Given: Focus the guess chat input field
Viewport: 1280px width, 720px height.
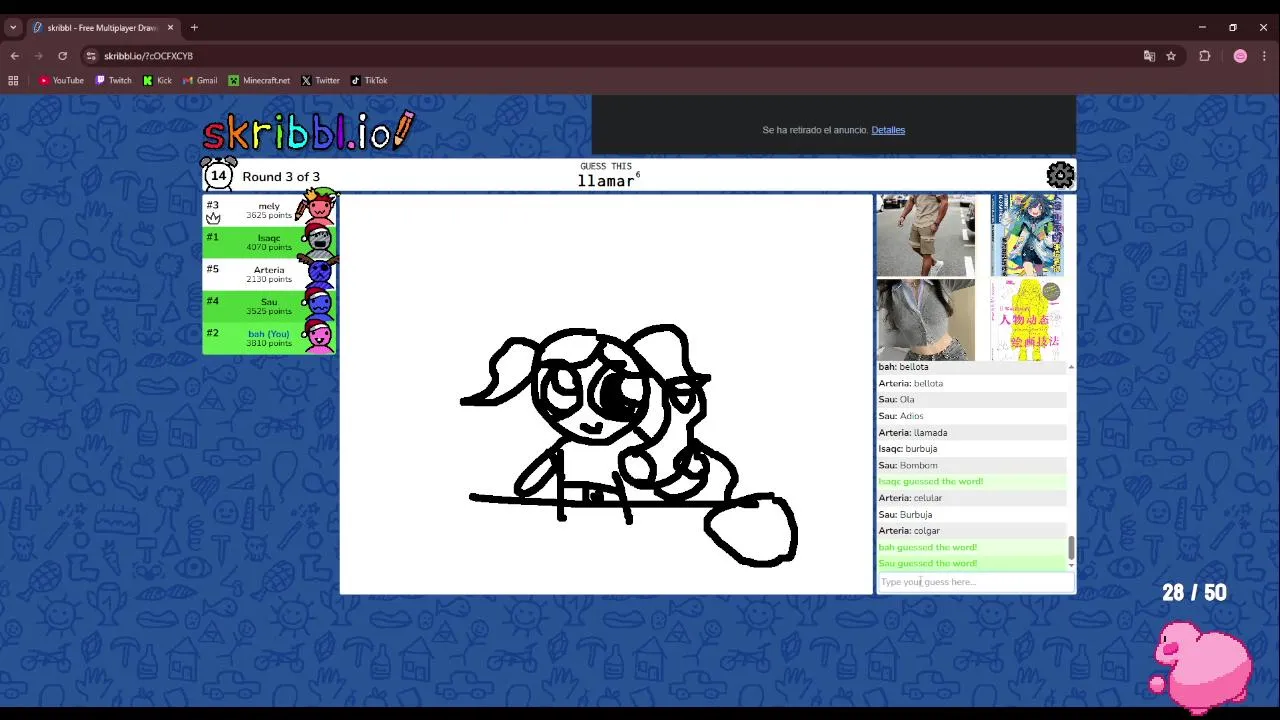Looking at the screenshot, I should 976,582.
